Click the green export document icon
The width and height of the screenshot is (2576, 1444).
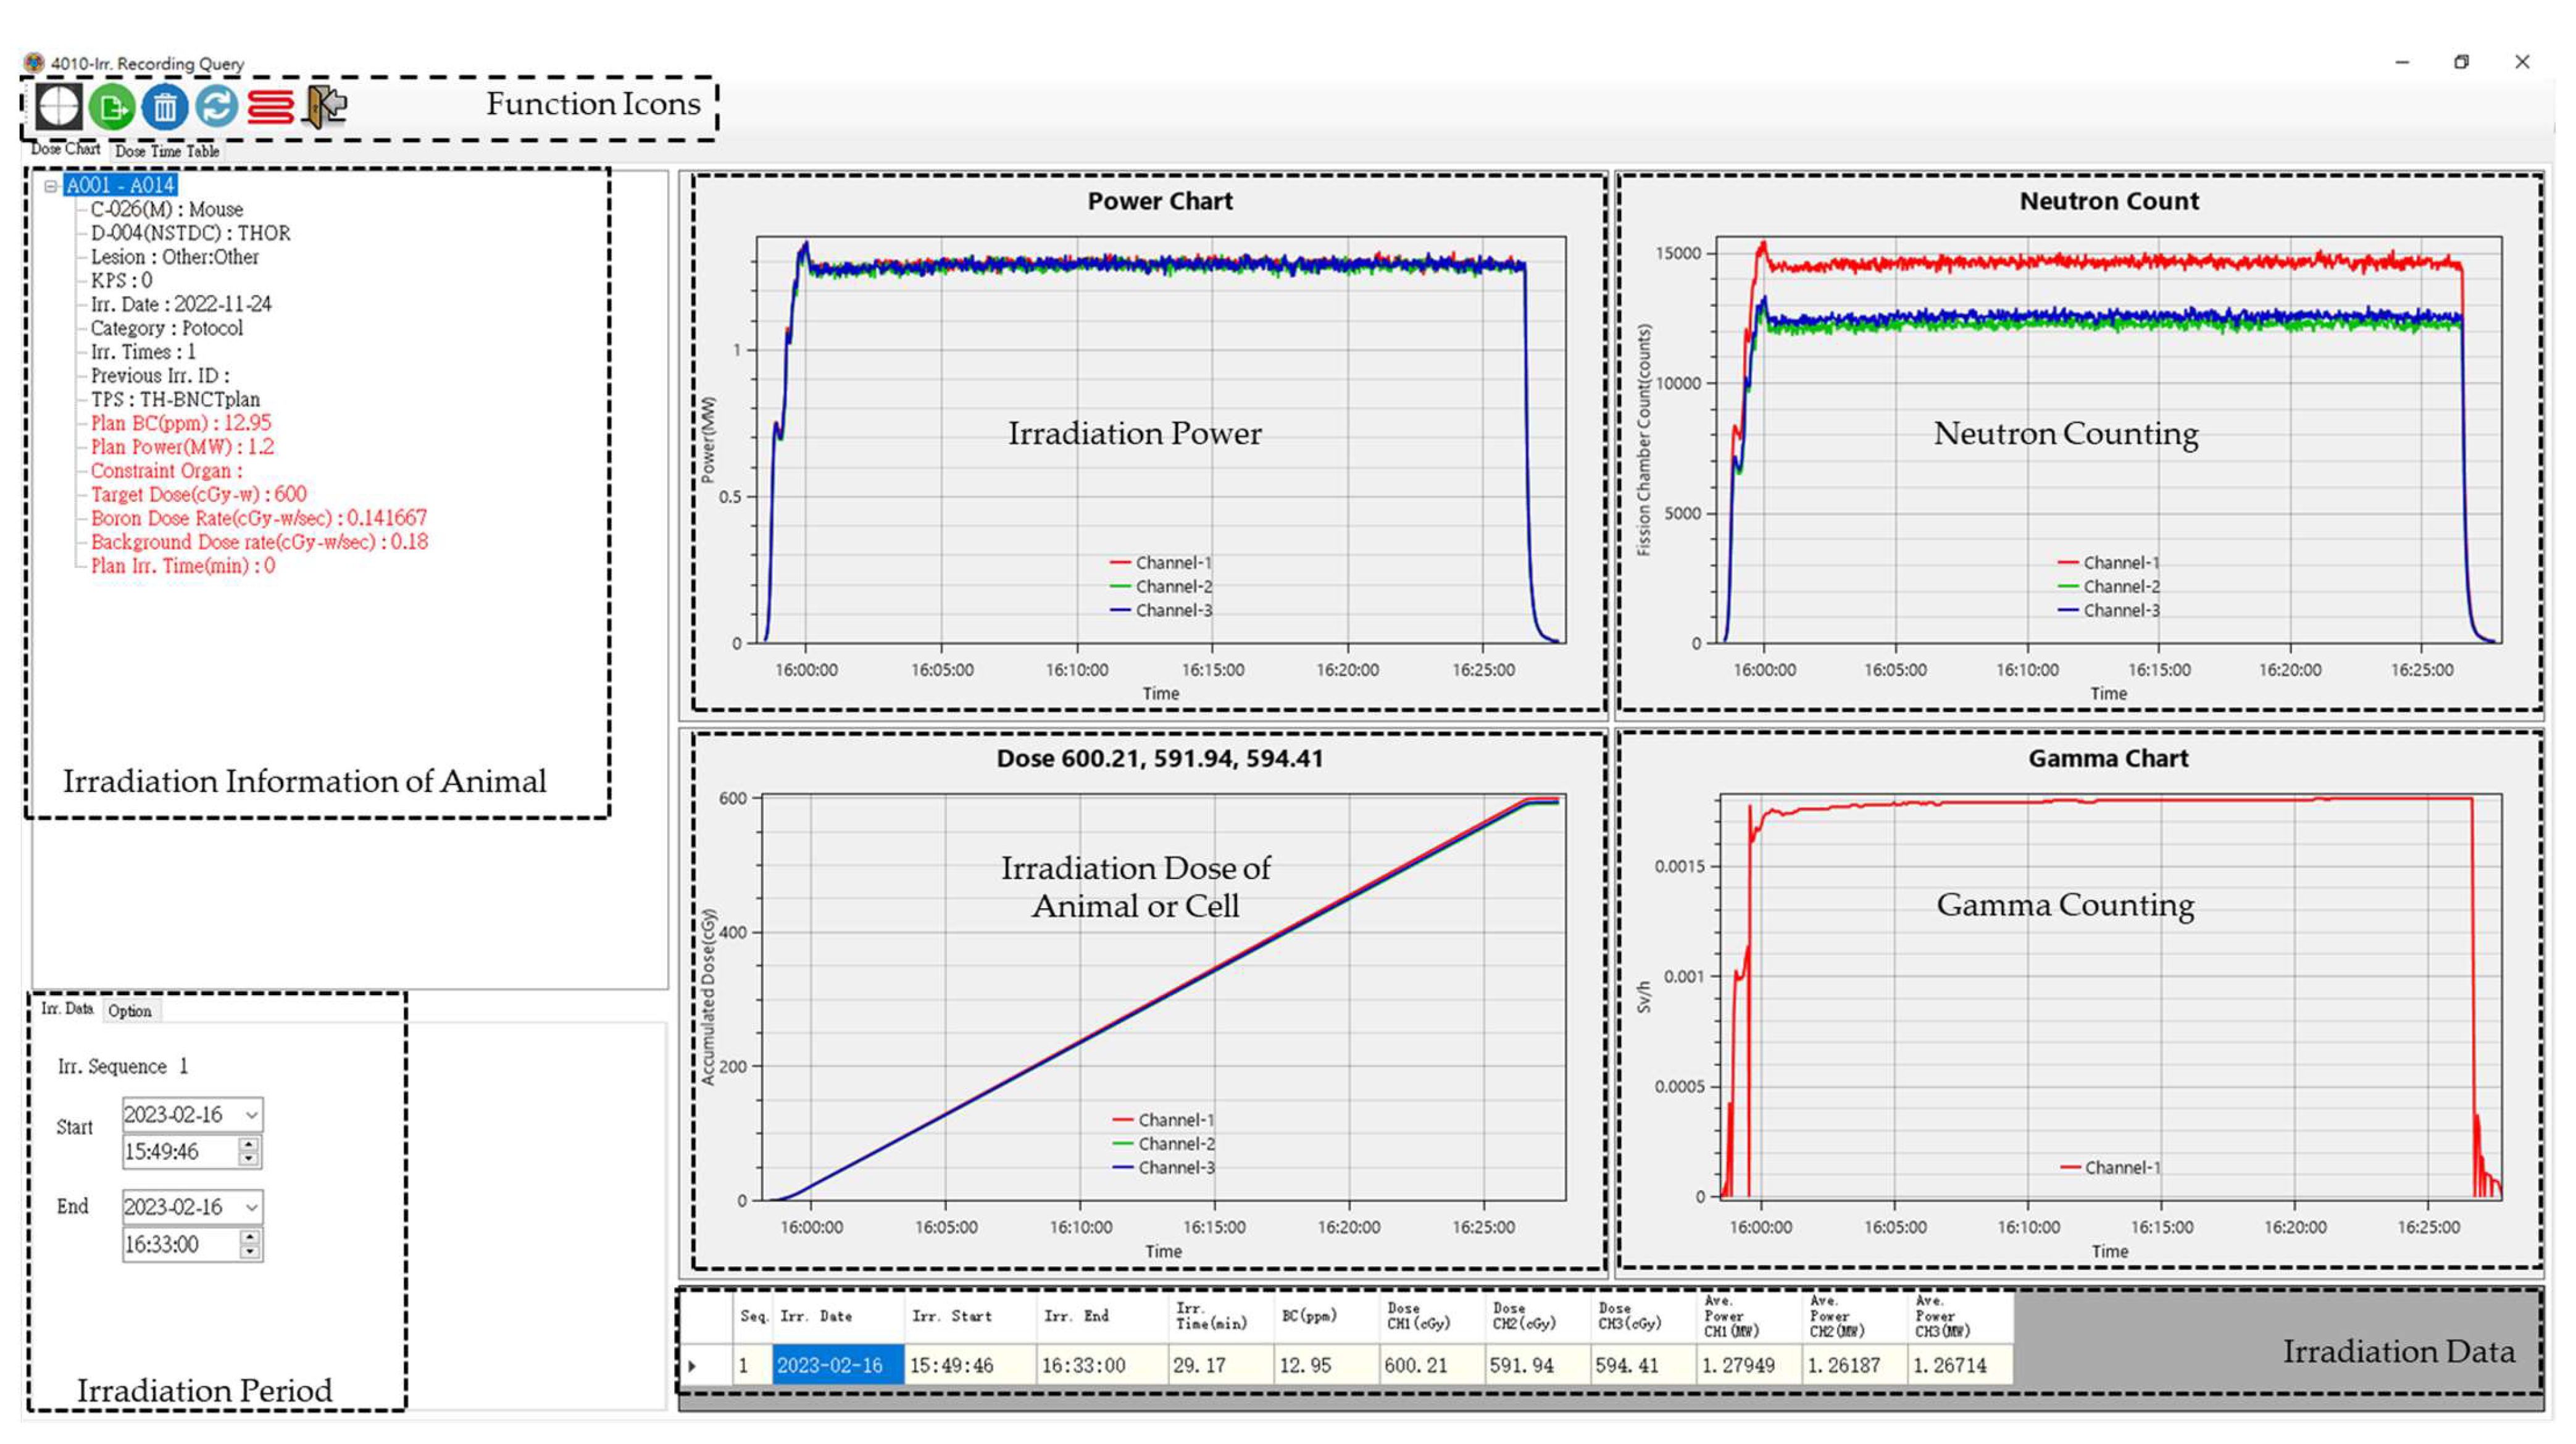tap(112, 106)
